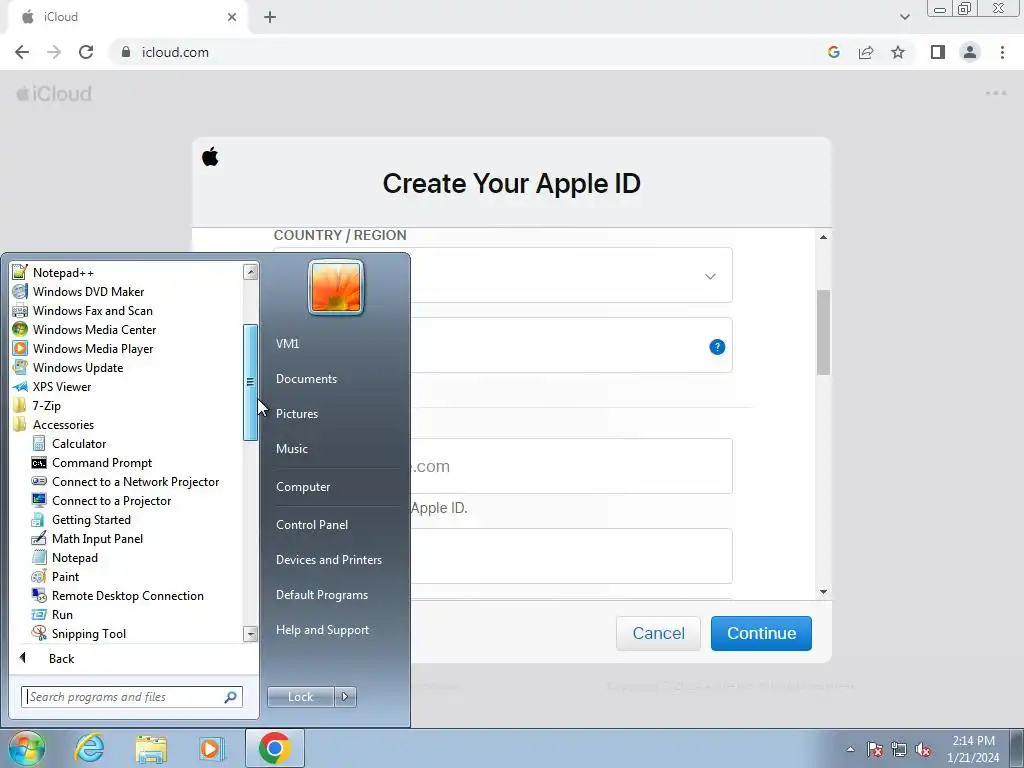Open Getting Started
The height and width of the screenshot is (768, 1024).
pos(91,519)
